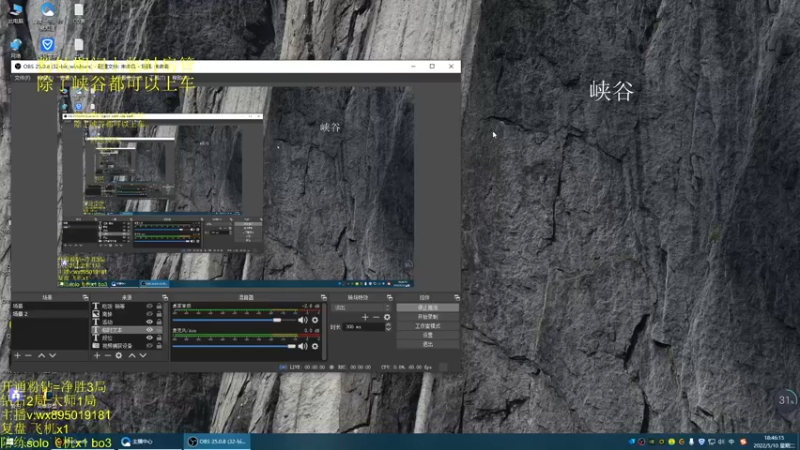Increase transition duration with up stepper
The width and height of the screenshot is (800, 450).
pyautogui.click(x=388, y=324)
